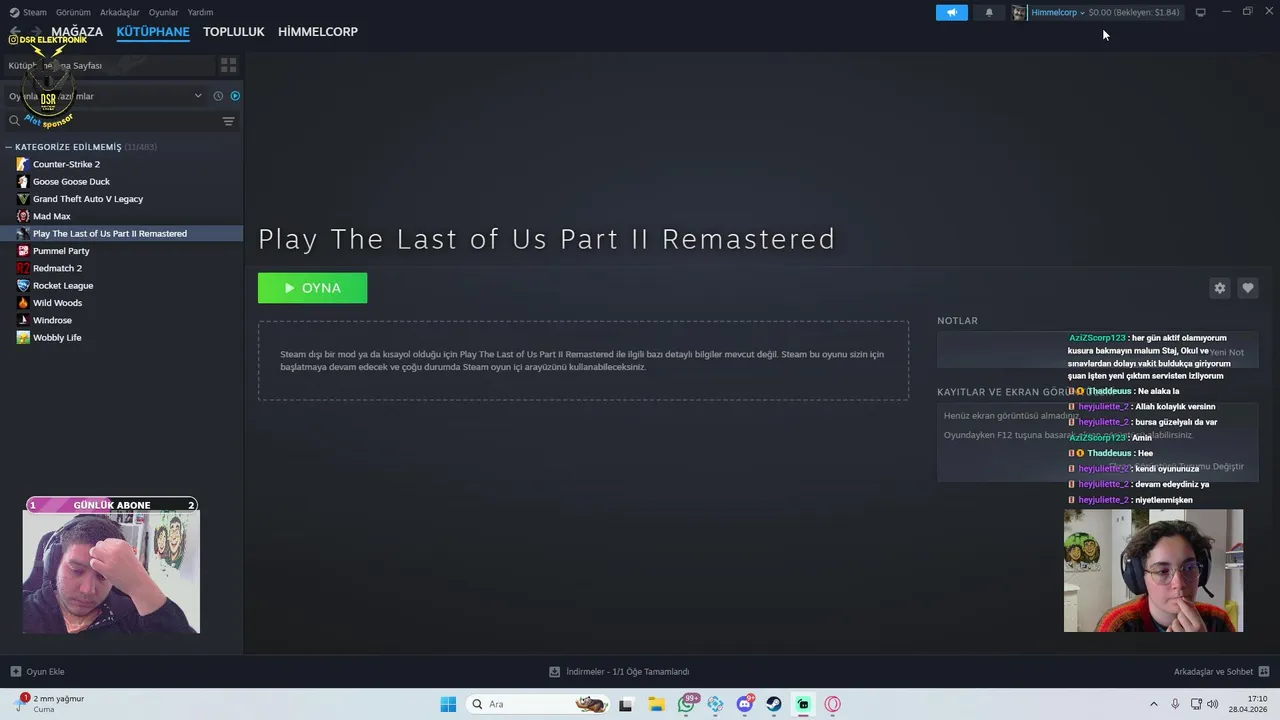This screenshot has width=1280, height=720.
Task: Open friends chat icon at bottom right
Action: [x=1263, y=671]
